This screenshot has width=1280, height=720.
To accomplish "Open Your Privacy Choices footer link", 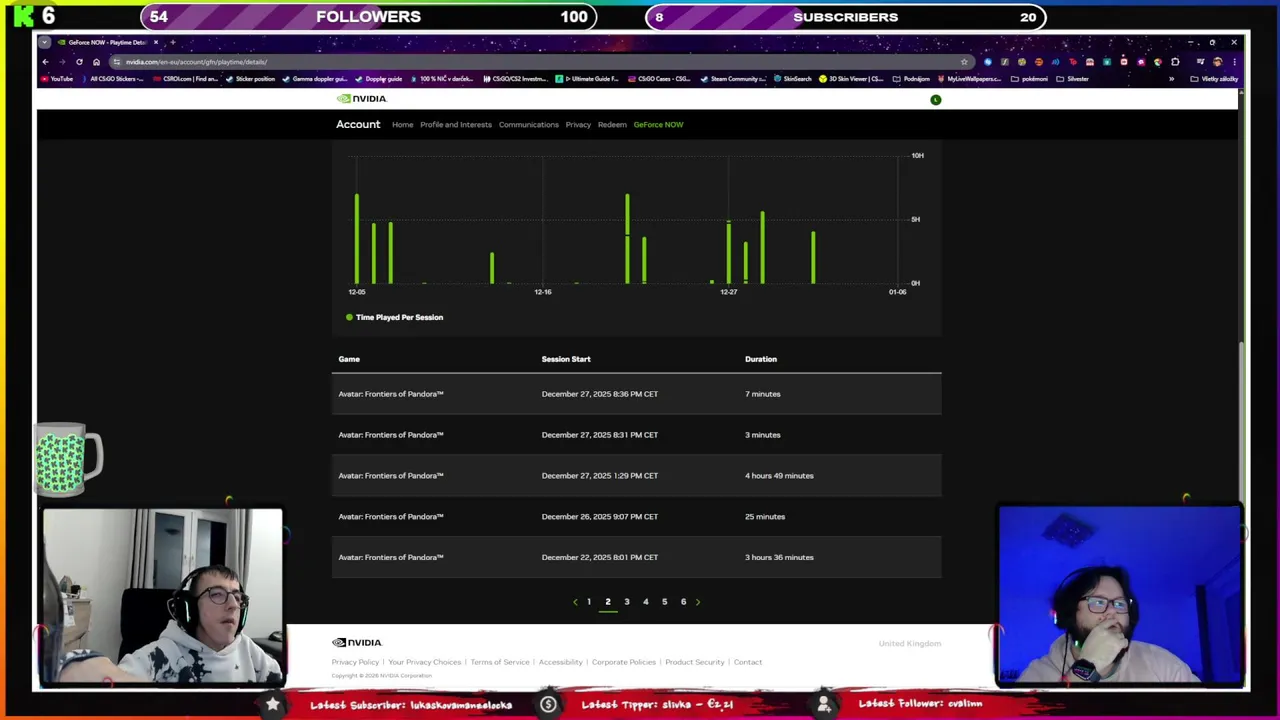I will [x=425, y=662].
